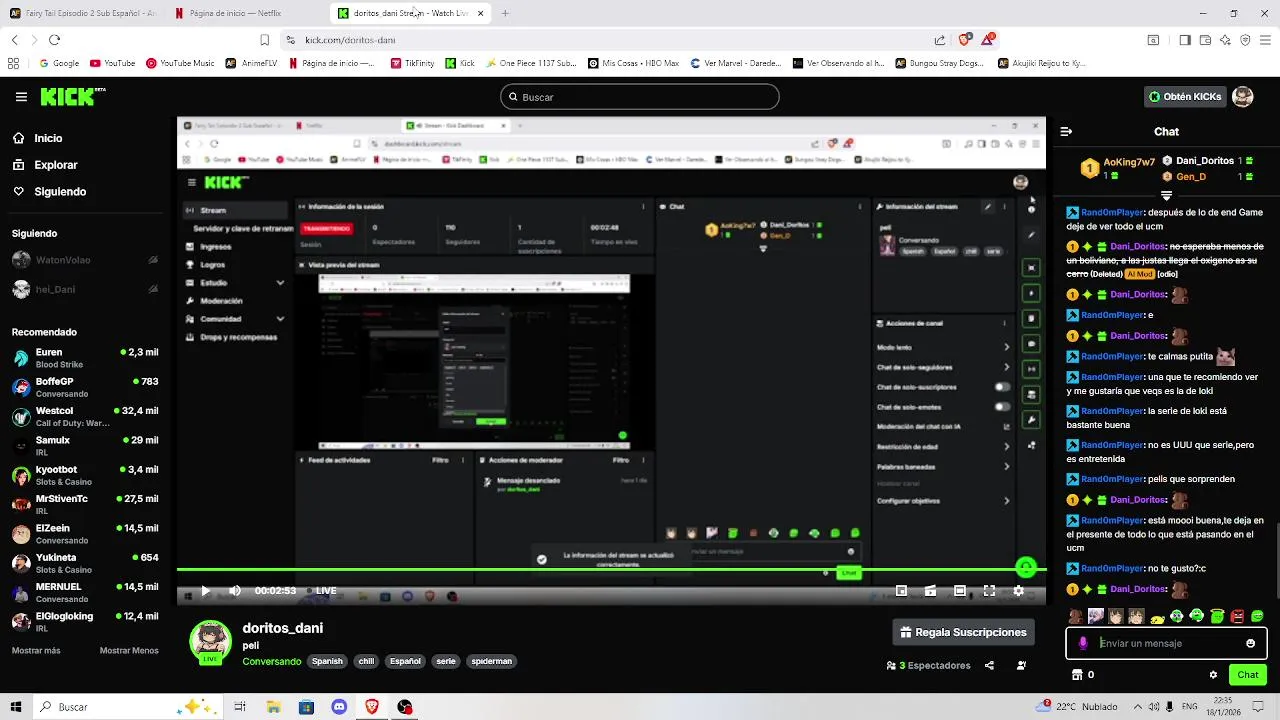Screen dimensions: 1280x720
Task: Go to Inicio in sidebar
Action: pos(38,138)
